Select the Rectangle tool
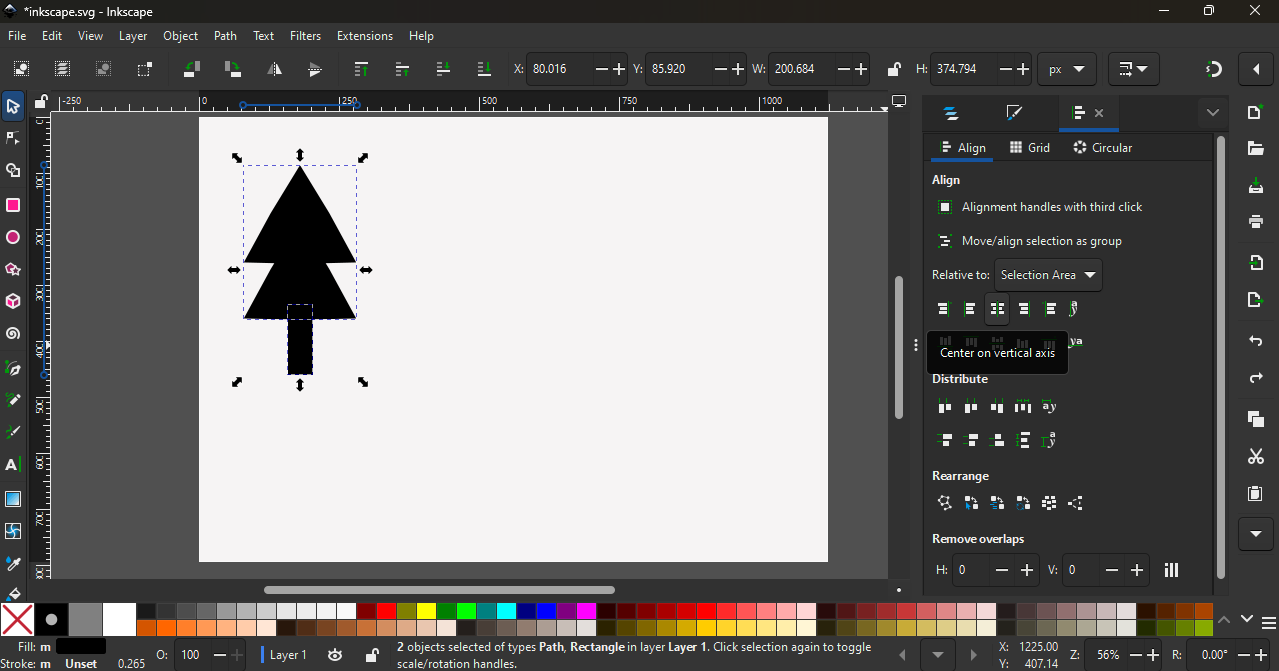Viewport: 1279px width, 671px height. coord(13,205)
